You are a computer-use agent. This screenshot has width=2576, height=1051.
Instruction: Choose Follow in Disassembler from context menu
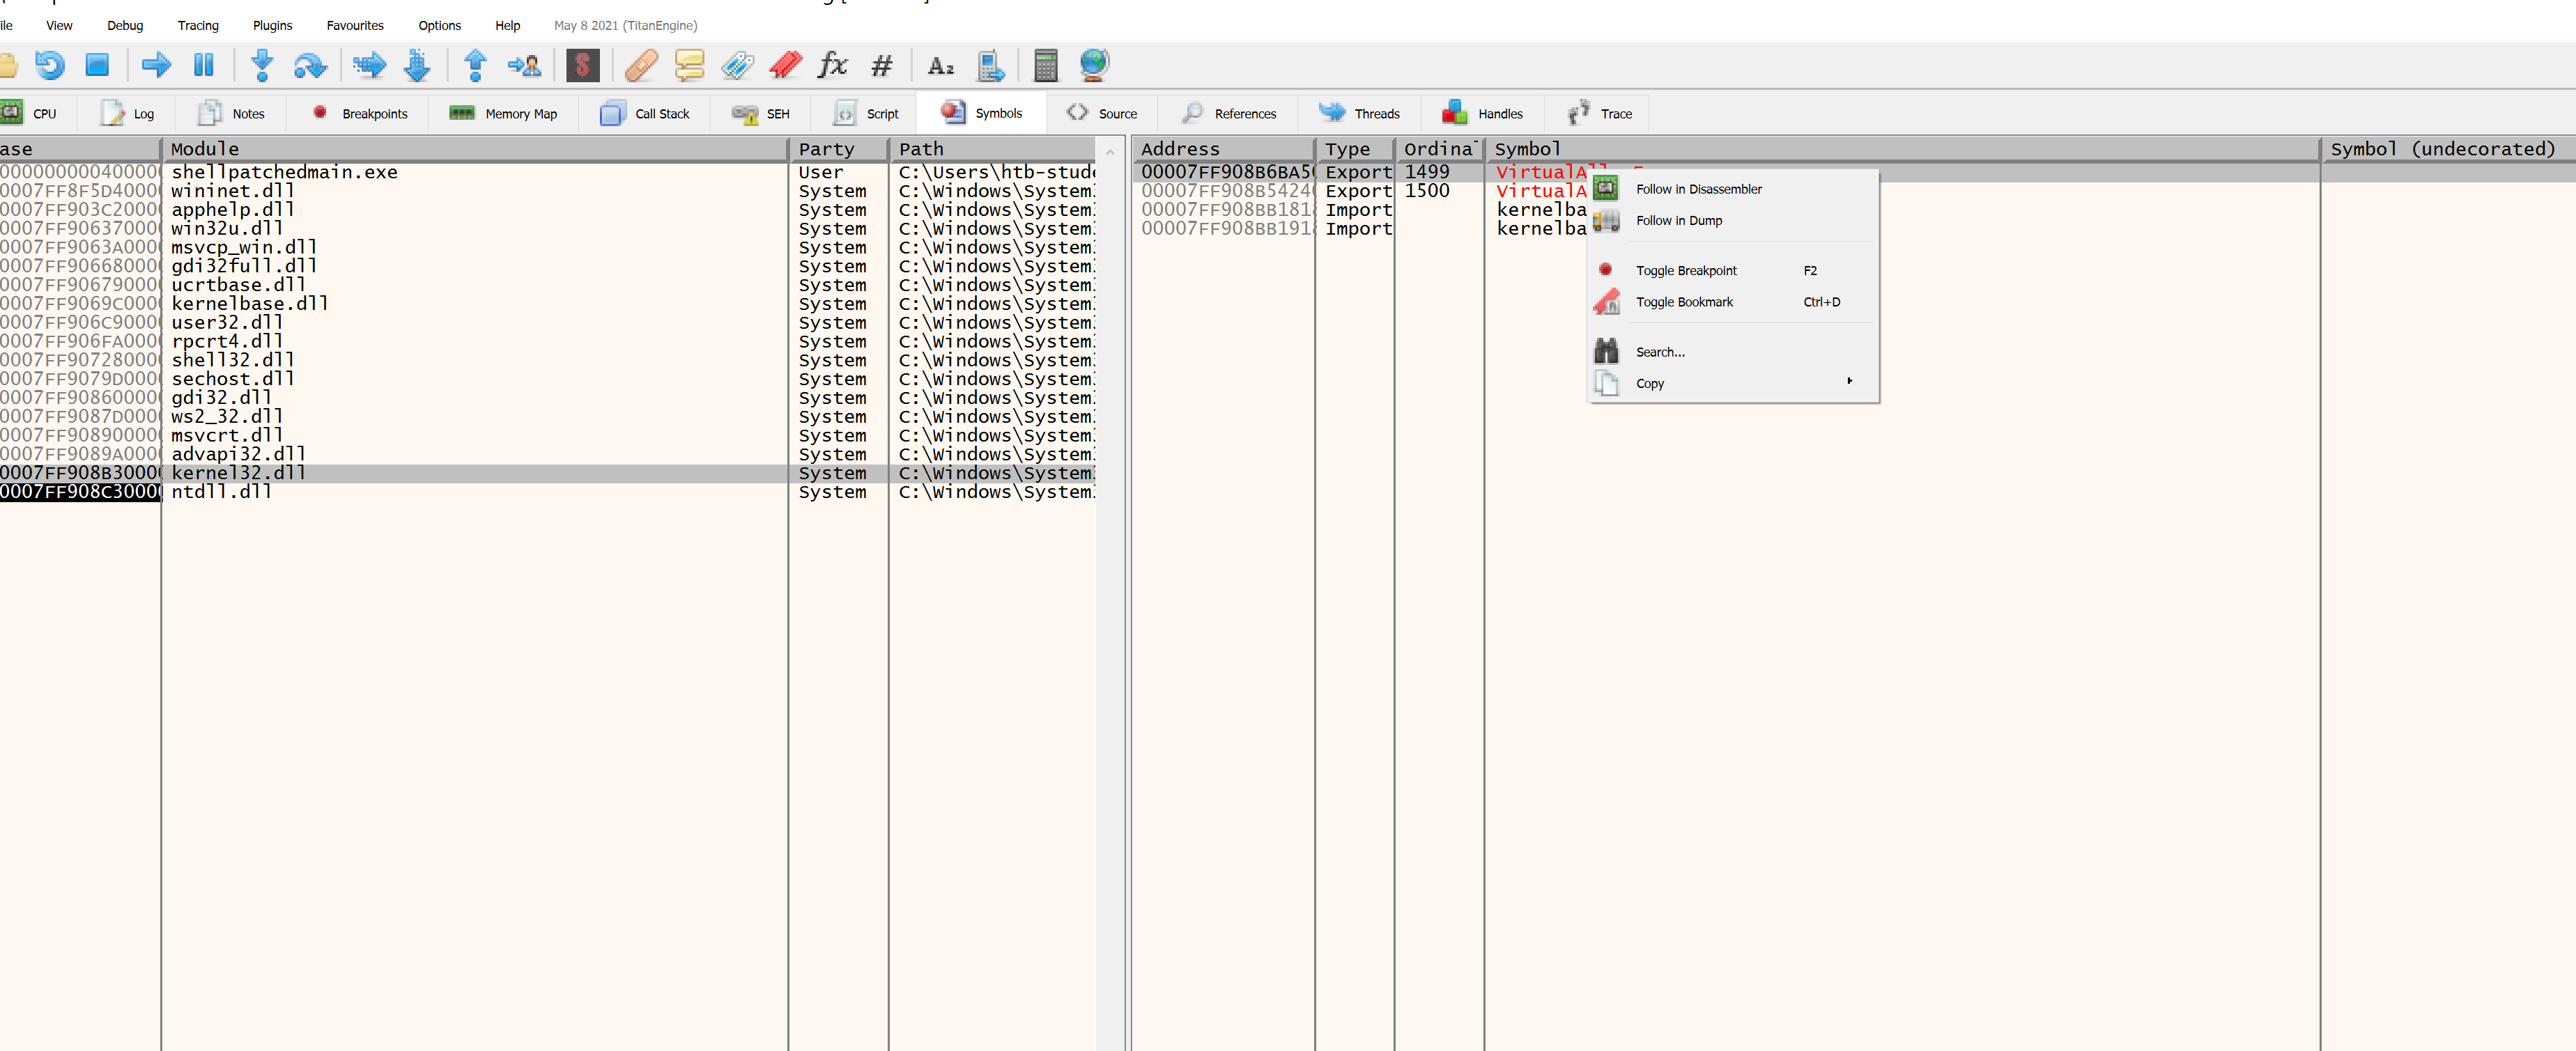click(1732, 189)
